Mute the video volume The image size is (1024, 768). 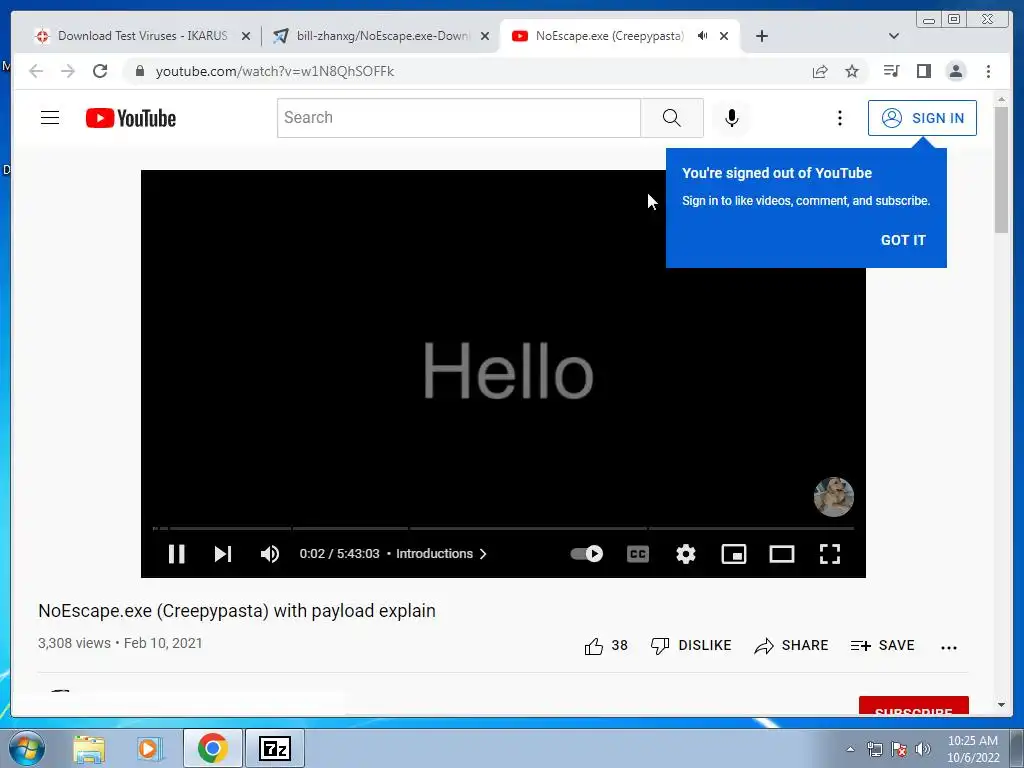(270, 554)
